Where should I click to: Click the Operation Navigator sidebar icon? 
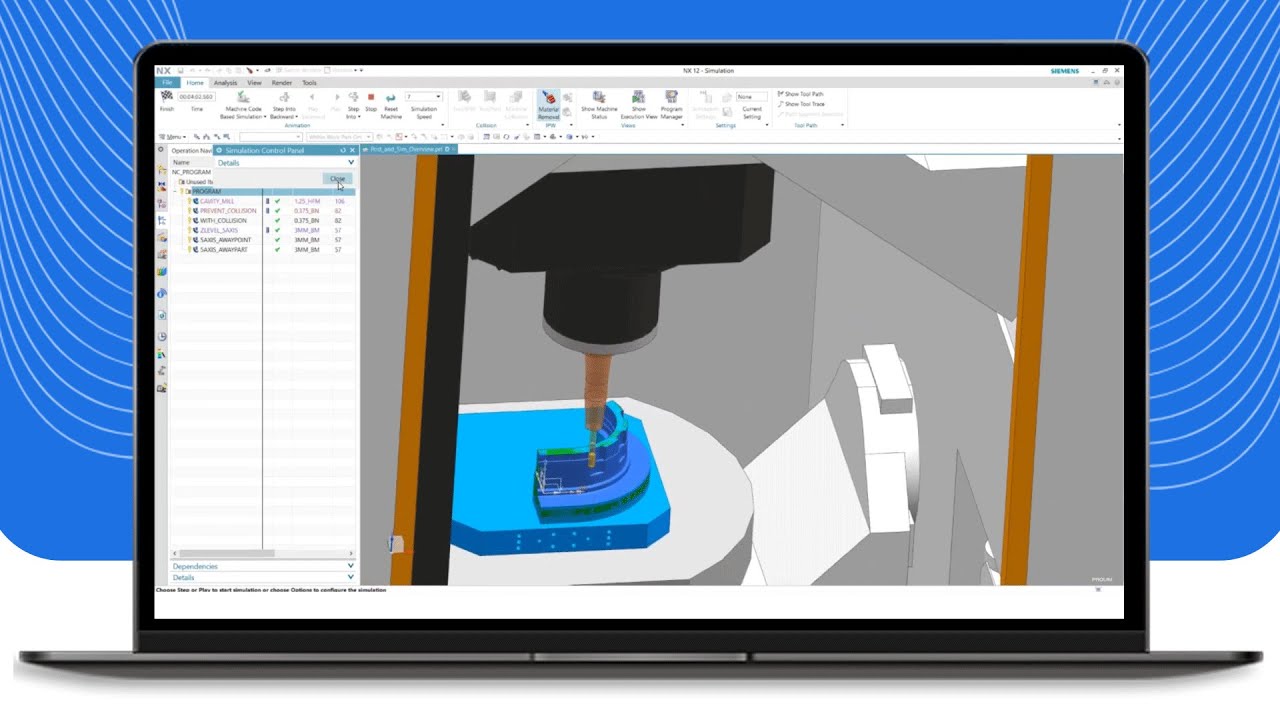click(x=162, y=220)
